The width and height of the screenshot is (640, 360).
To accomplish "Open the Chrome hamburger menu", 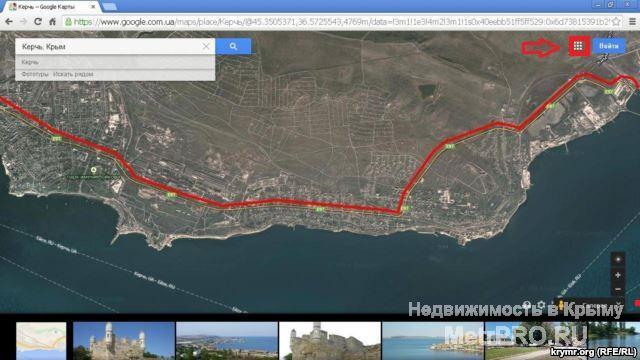I will (632, 22).
